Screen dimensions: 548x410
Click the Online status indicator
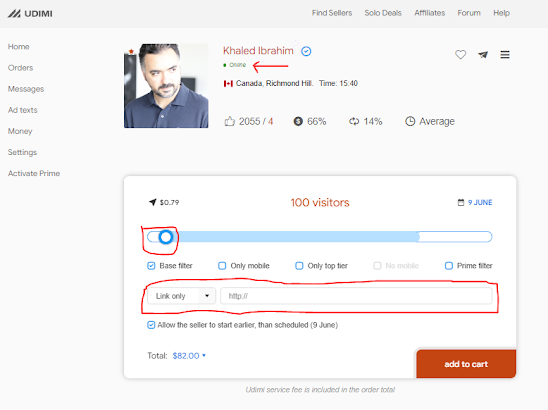click(x=235, y=65)
